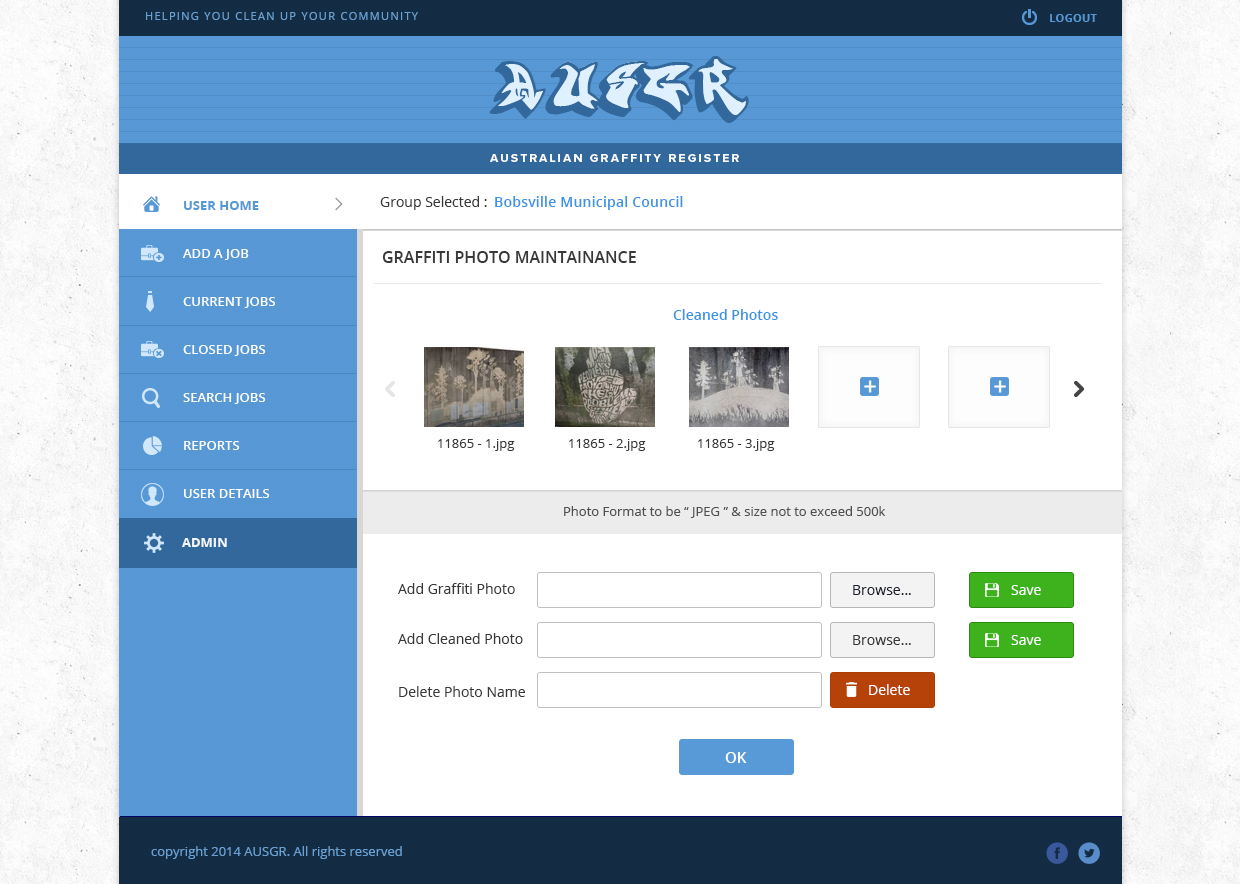Click the User Details person icon

(x=152, y=494)
